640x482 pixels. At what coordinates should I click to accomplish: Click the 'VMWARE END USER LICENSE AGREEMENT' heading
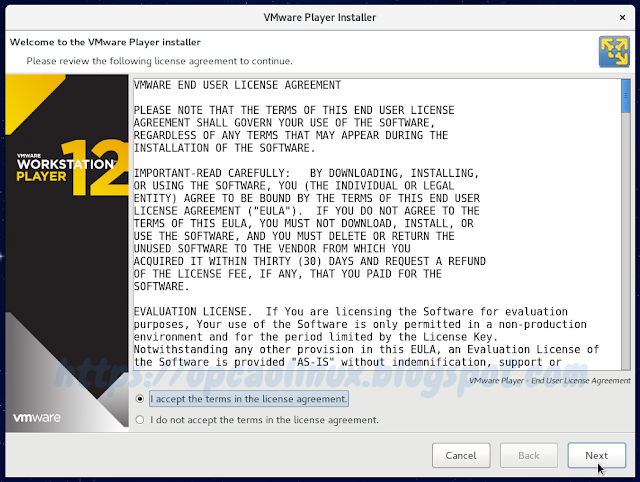coord(238,85)
